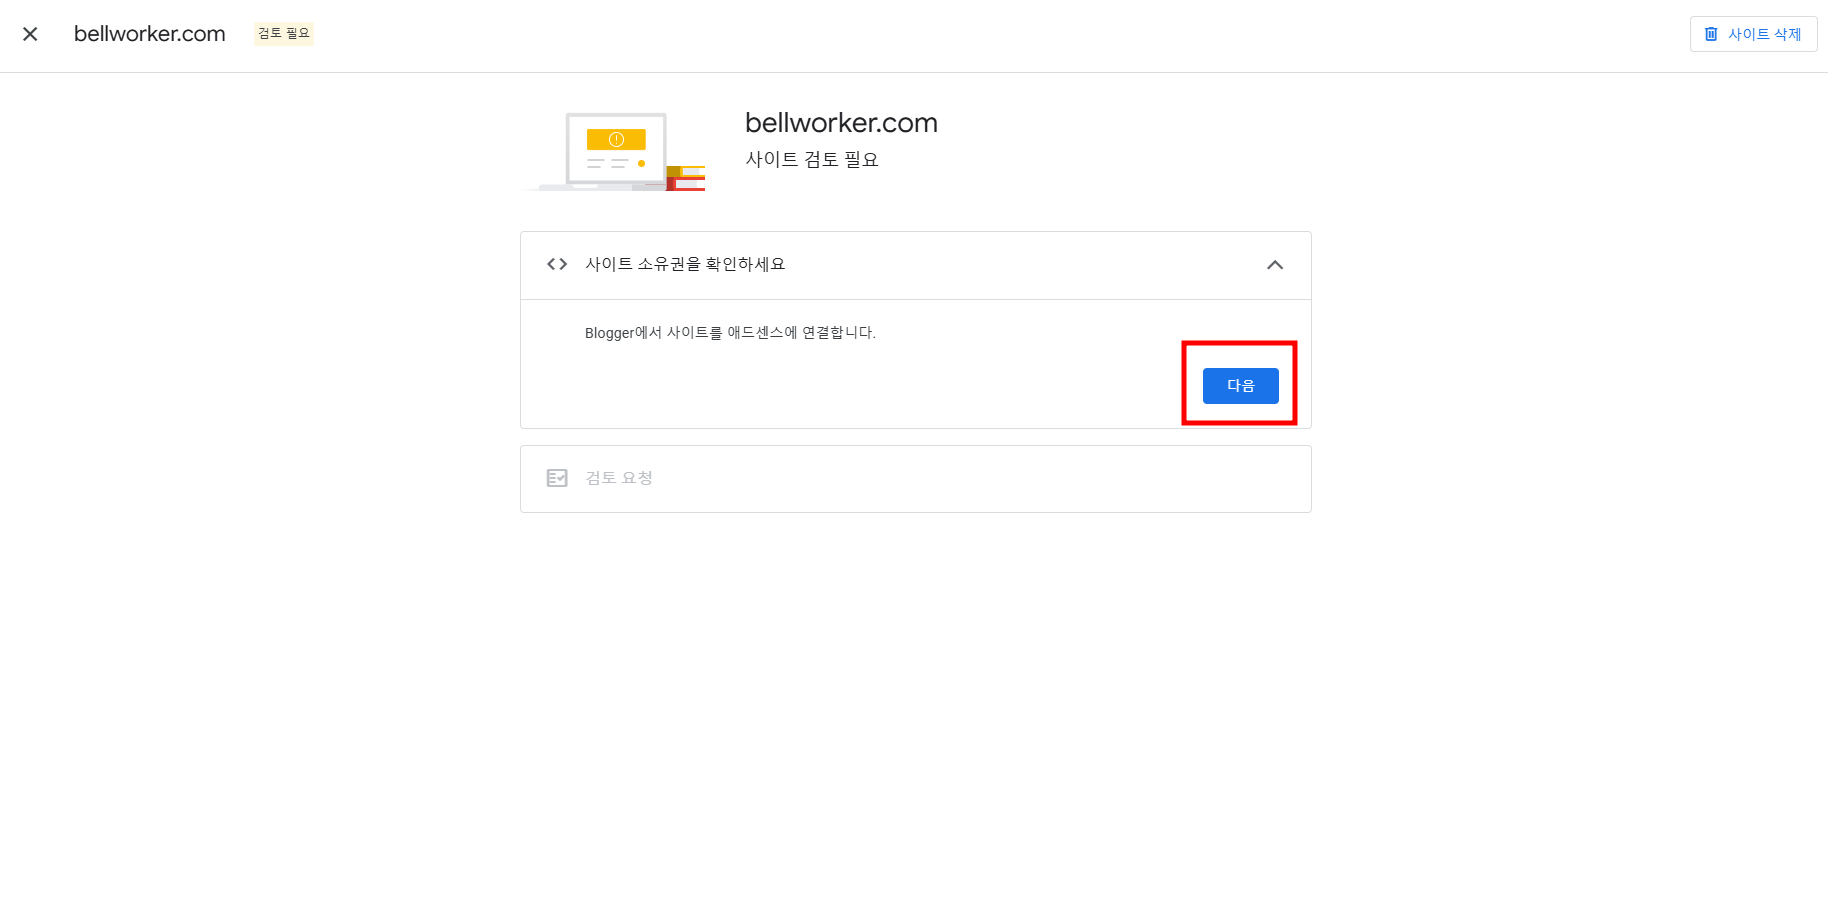The width and height of the screenshot is (1828, 904).
Task: Click the 검토 필요 status badge
Action: [284, 34]
